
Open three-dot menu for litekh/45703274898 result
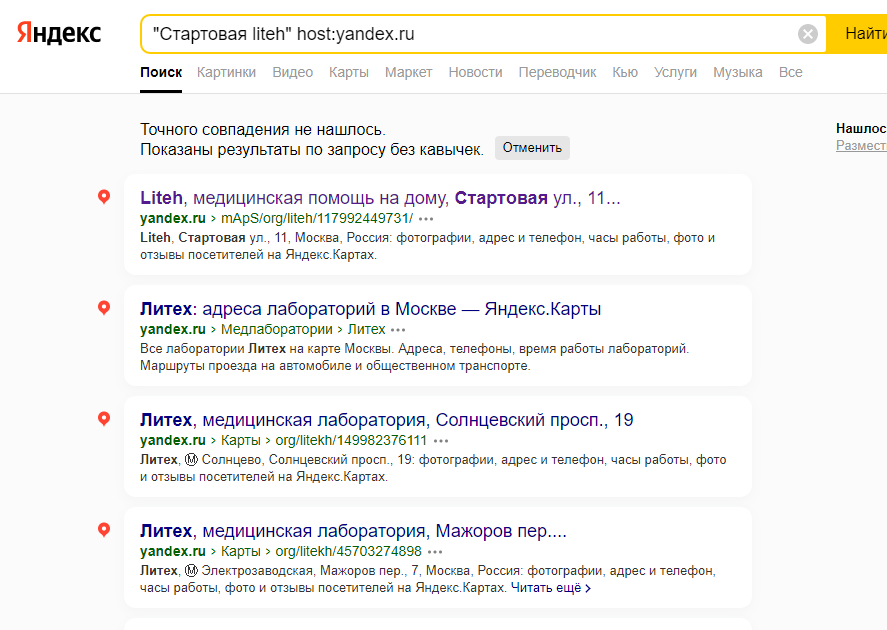tap(436, 551)
